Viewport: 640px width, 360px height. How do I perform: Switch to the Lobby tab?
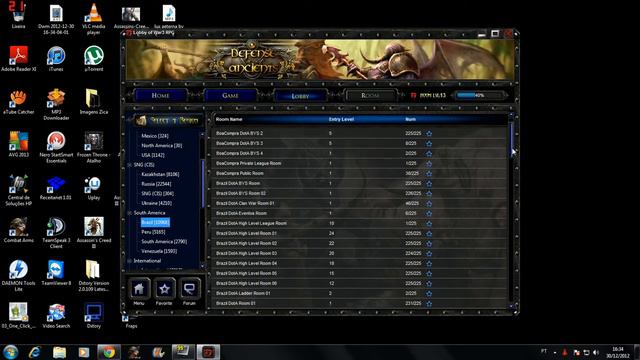point(300,96)
